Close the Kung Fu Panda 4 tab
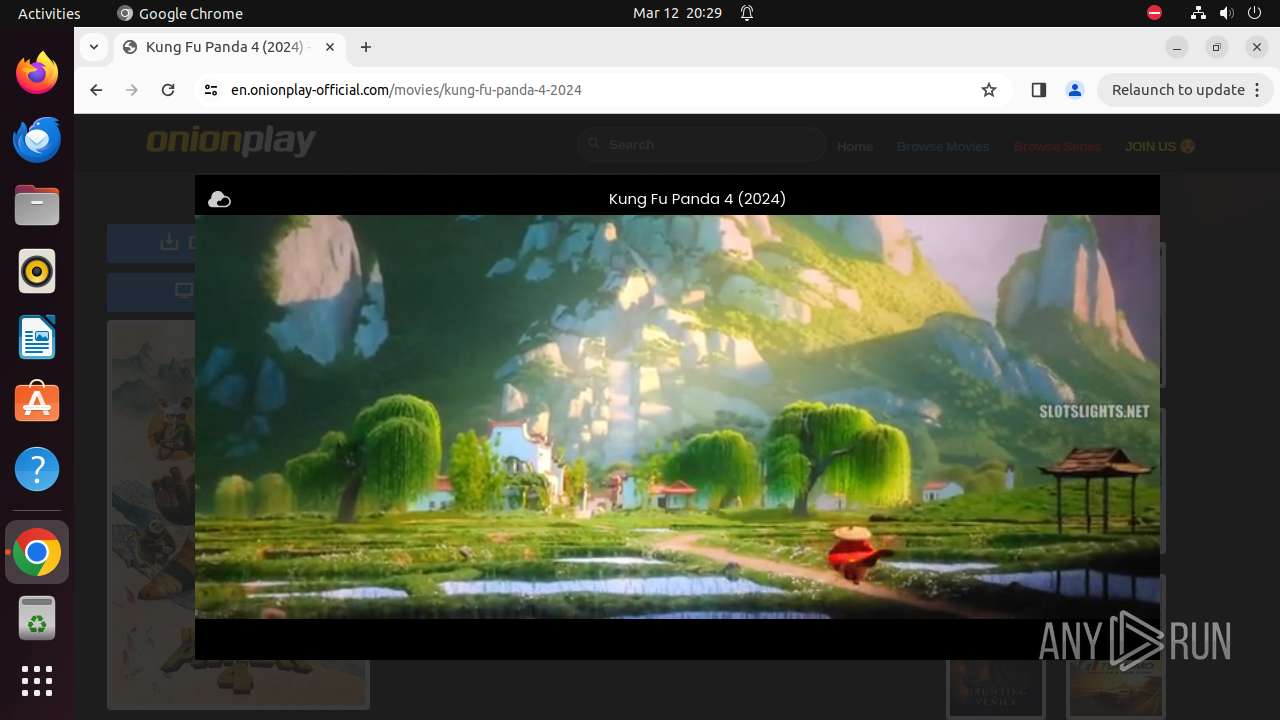The height and width of the screenshot is (720, 1280). [330, 47]
